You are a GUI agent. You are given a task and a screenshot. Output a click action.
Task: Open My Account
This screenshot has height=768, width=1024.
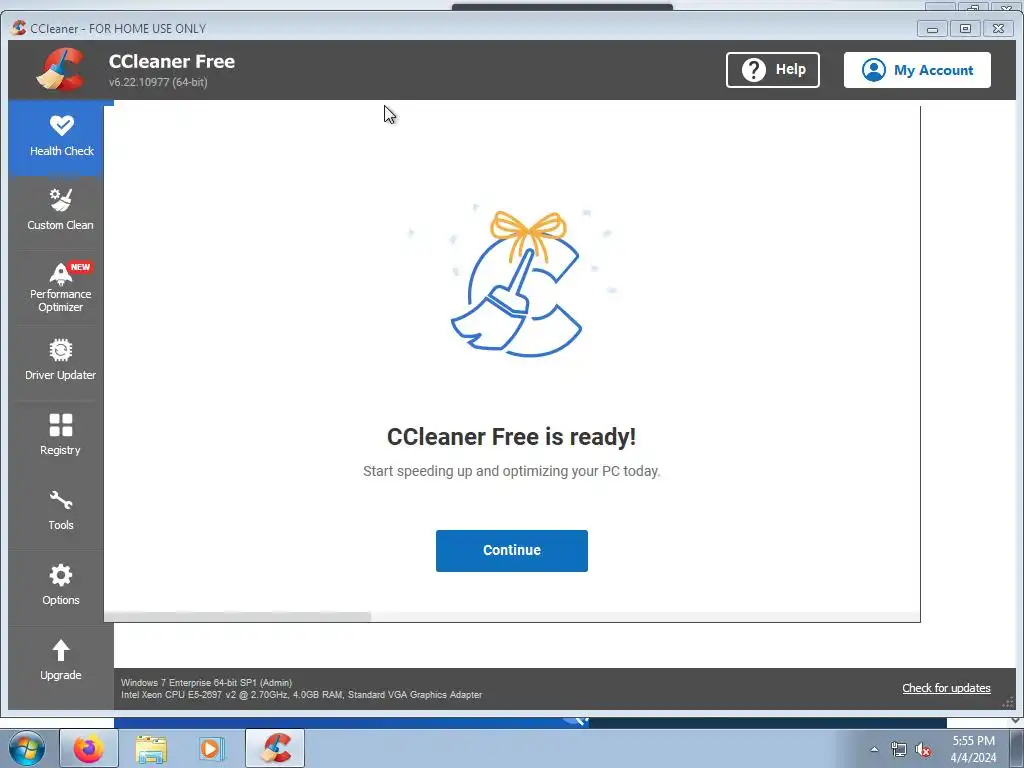917,70
